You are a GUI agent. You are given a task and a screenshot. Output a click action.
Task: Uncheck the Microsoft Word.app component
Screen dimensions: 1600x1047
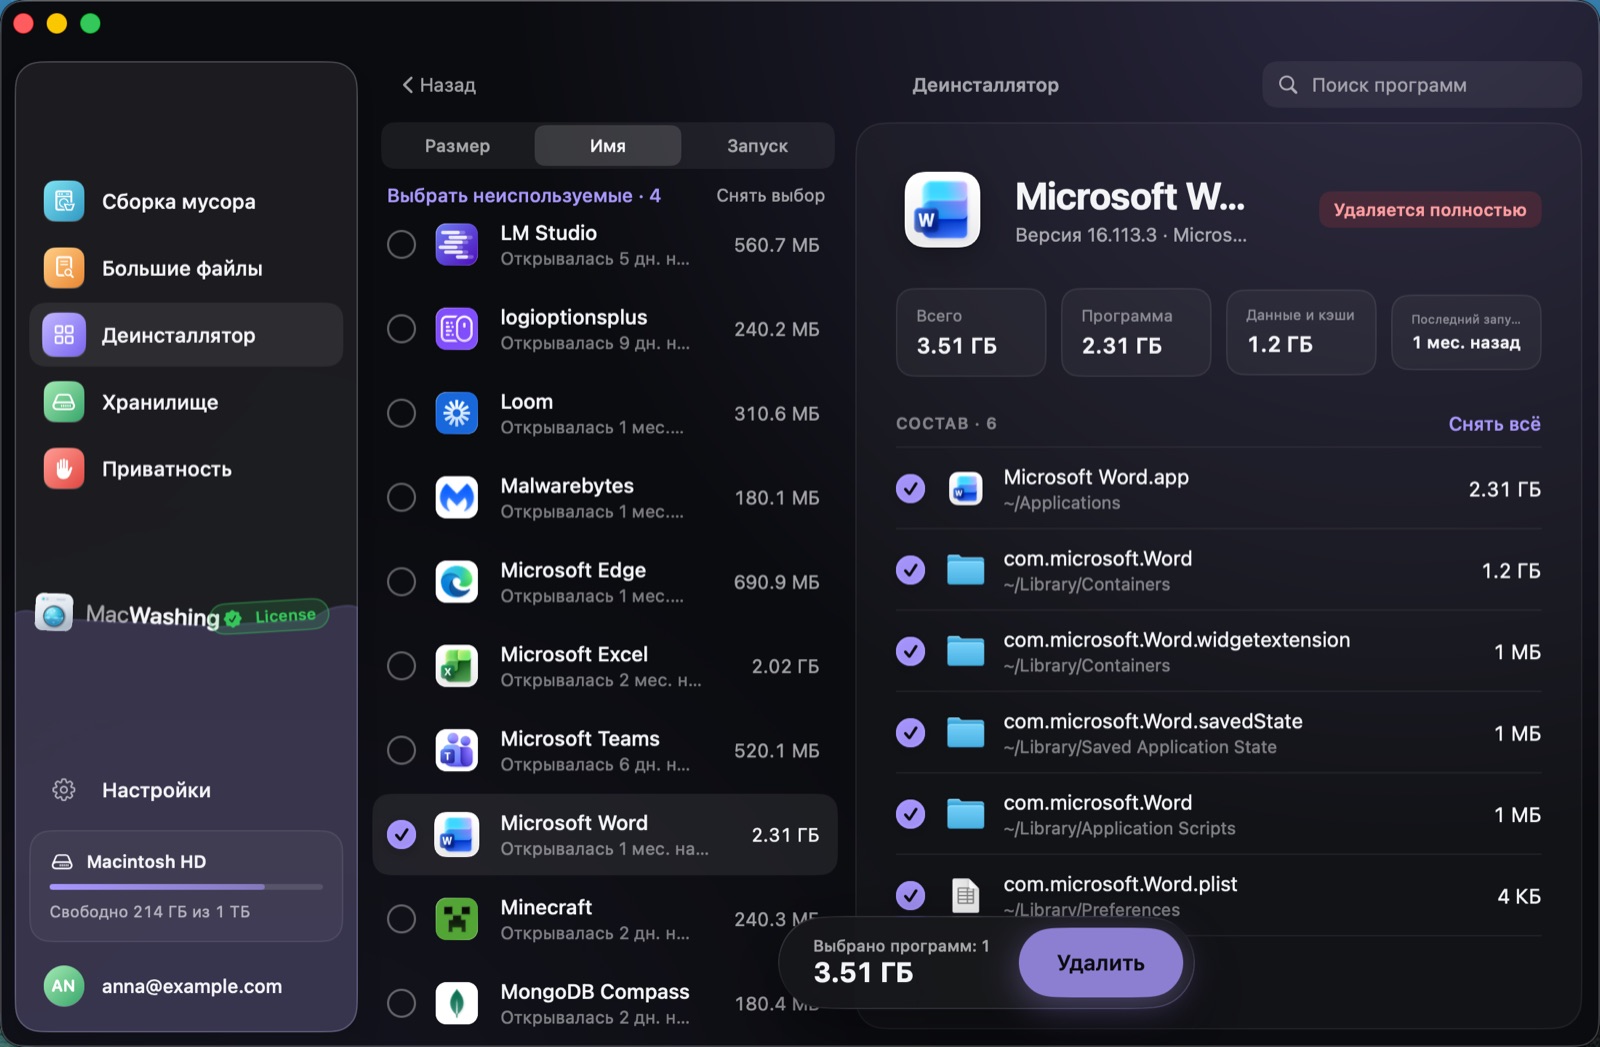click(x=910, y=489)
